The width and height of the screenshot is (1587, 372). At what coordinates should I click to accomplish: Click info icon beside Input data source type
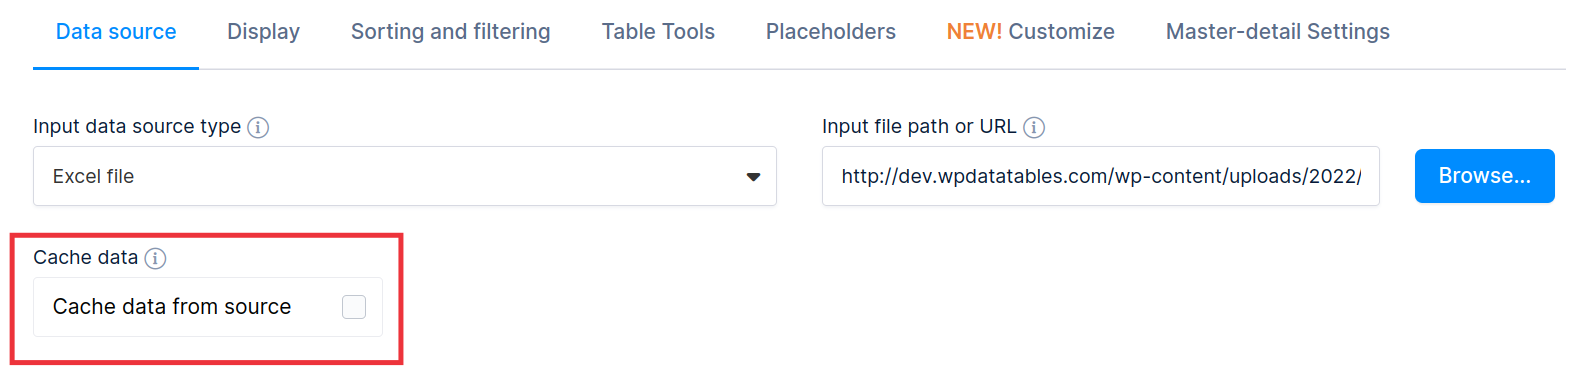258,127
